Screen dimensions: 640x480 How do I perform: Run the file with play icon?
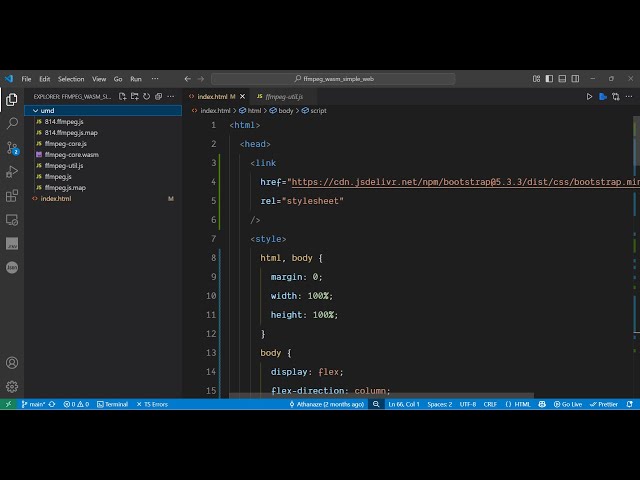[x=589, y=96]
